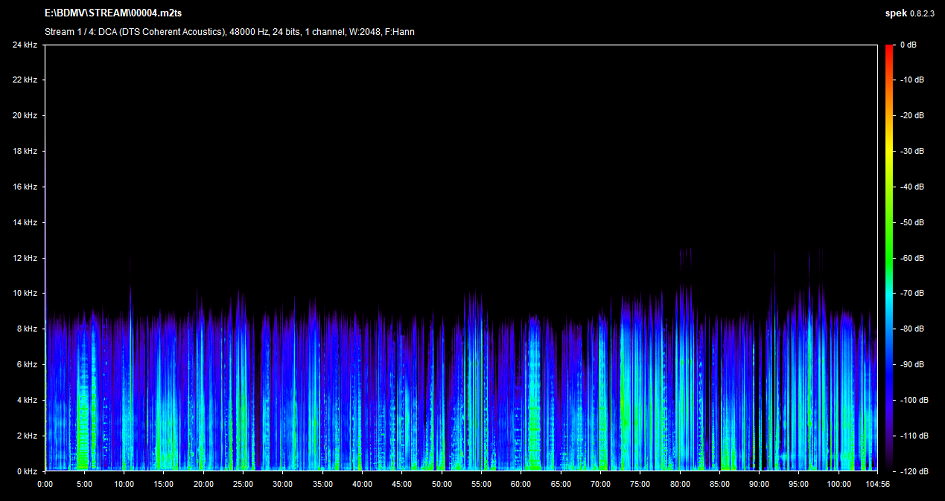Click the -30 dB scale label

[x=911, y=152]
